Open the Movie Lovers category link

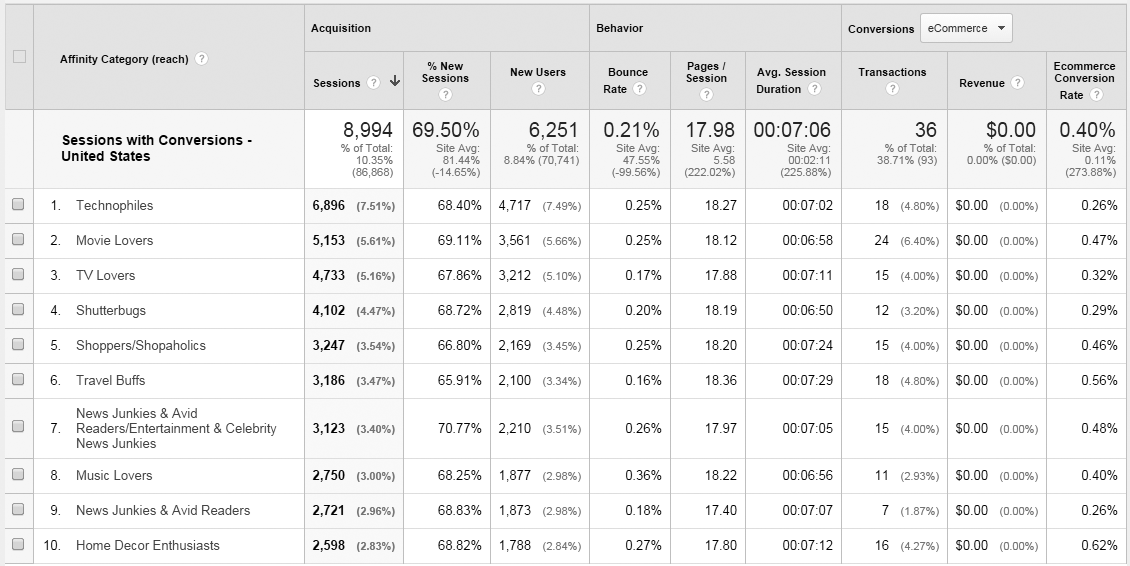(x=114, y=240)
